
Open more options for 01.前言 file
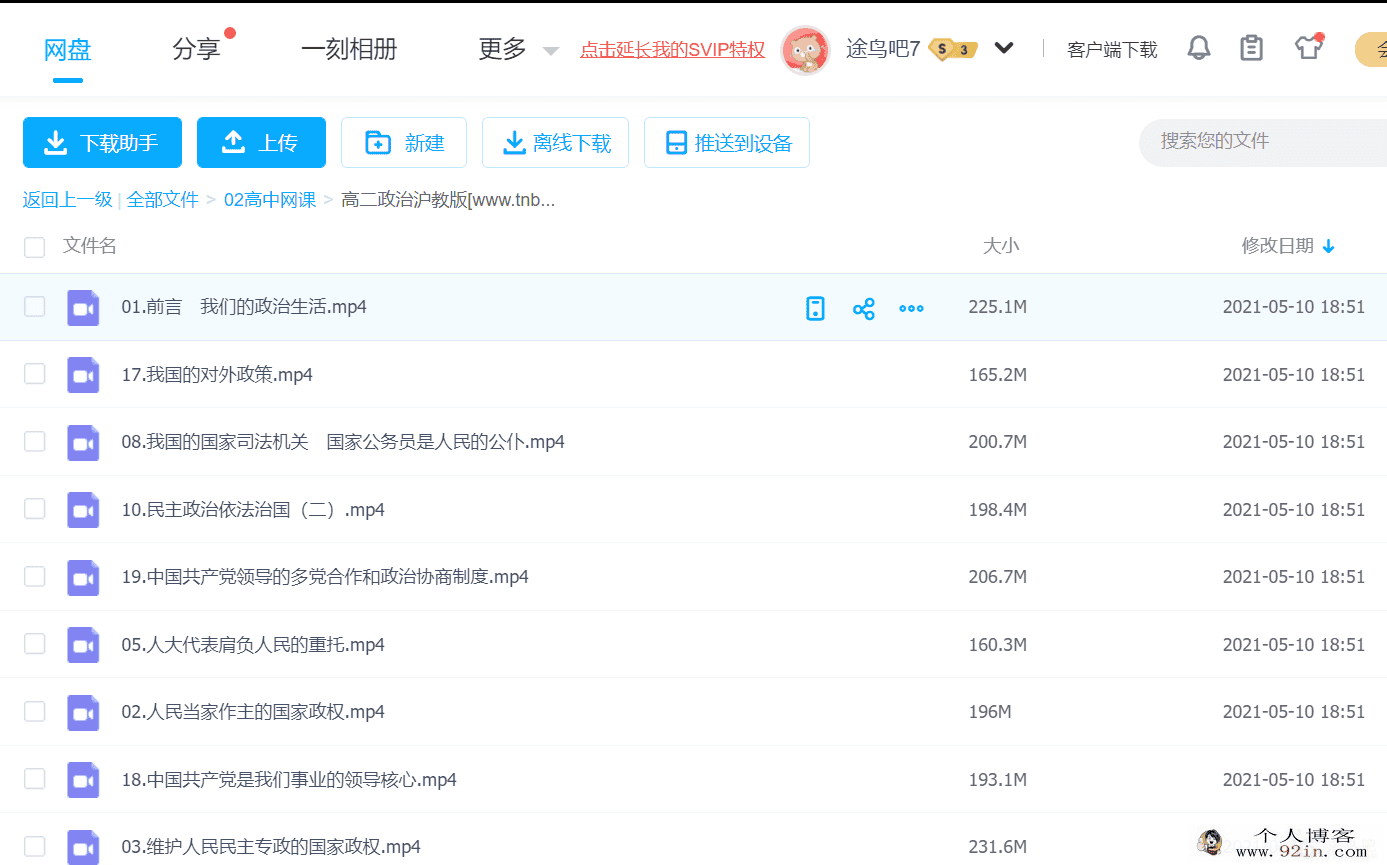coord(911,308)
